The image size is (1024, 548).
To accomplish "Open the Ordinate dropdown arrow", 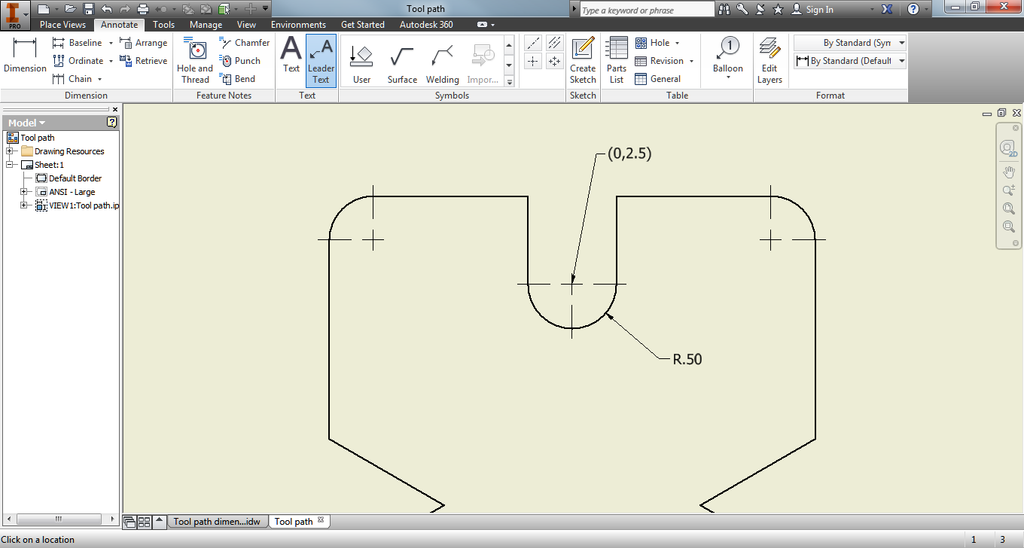I will point(110,61).
